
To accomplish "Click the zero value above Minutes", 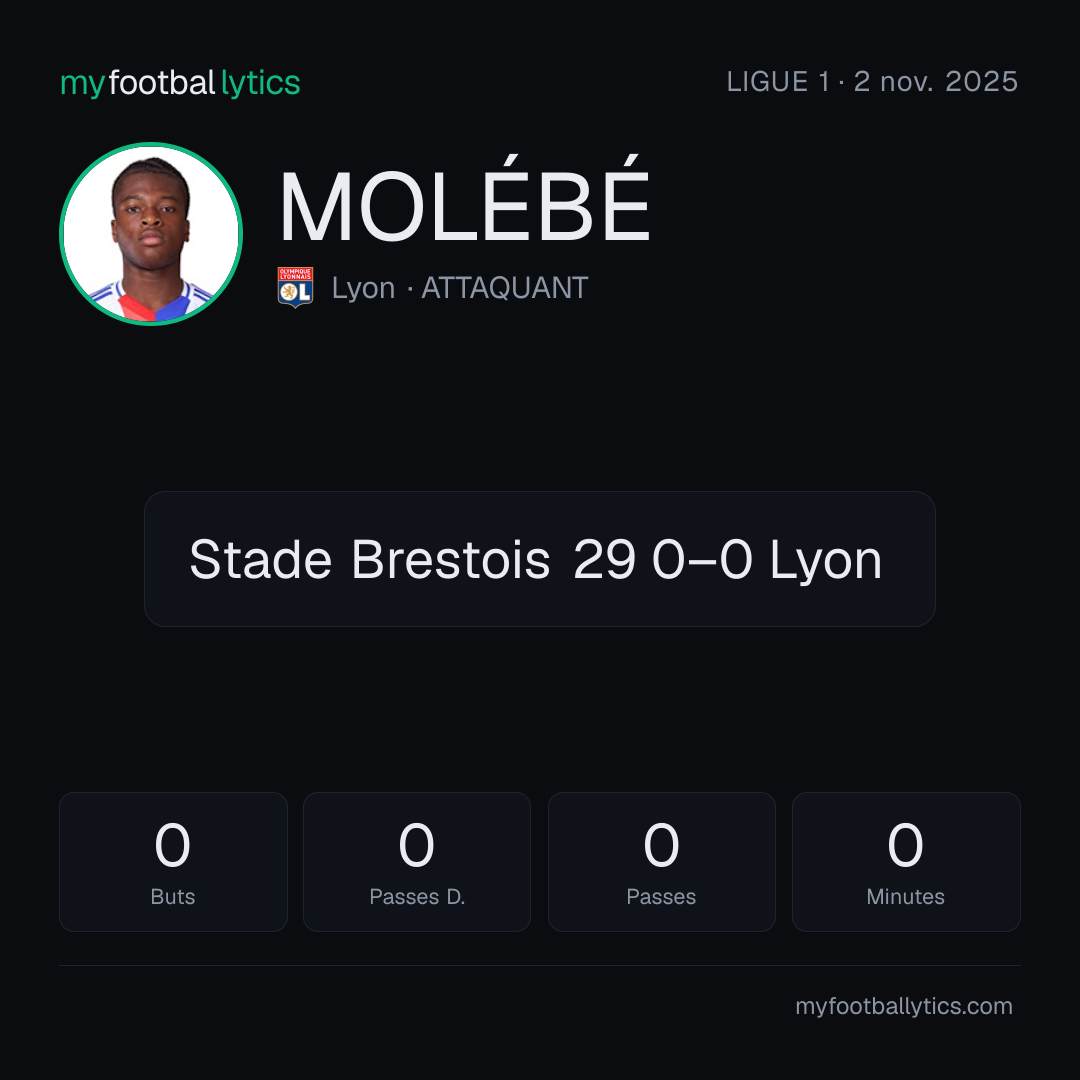I will point(905,845).
